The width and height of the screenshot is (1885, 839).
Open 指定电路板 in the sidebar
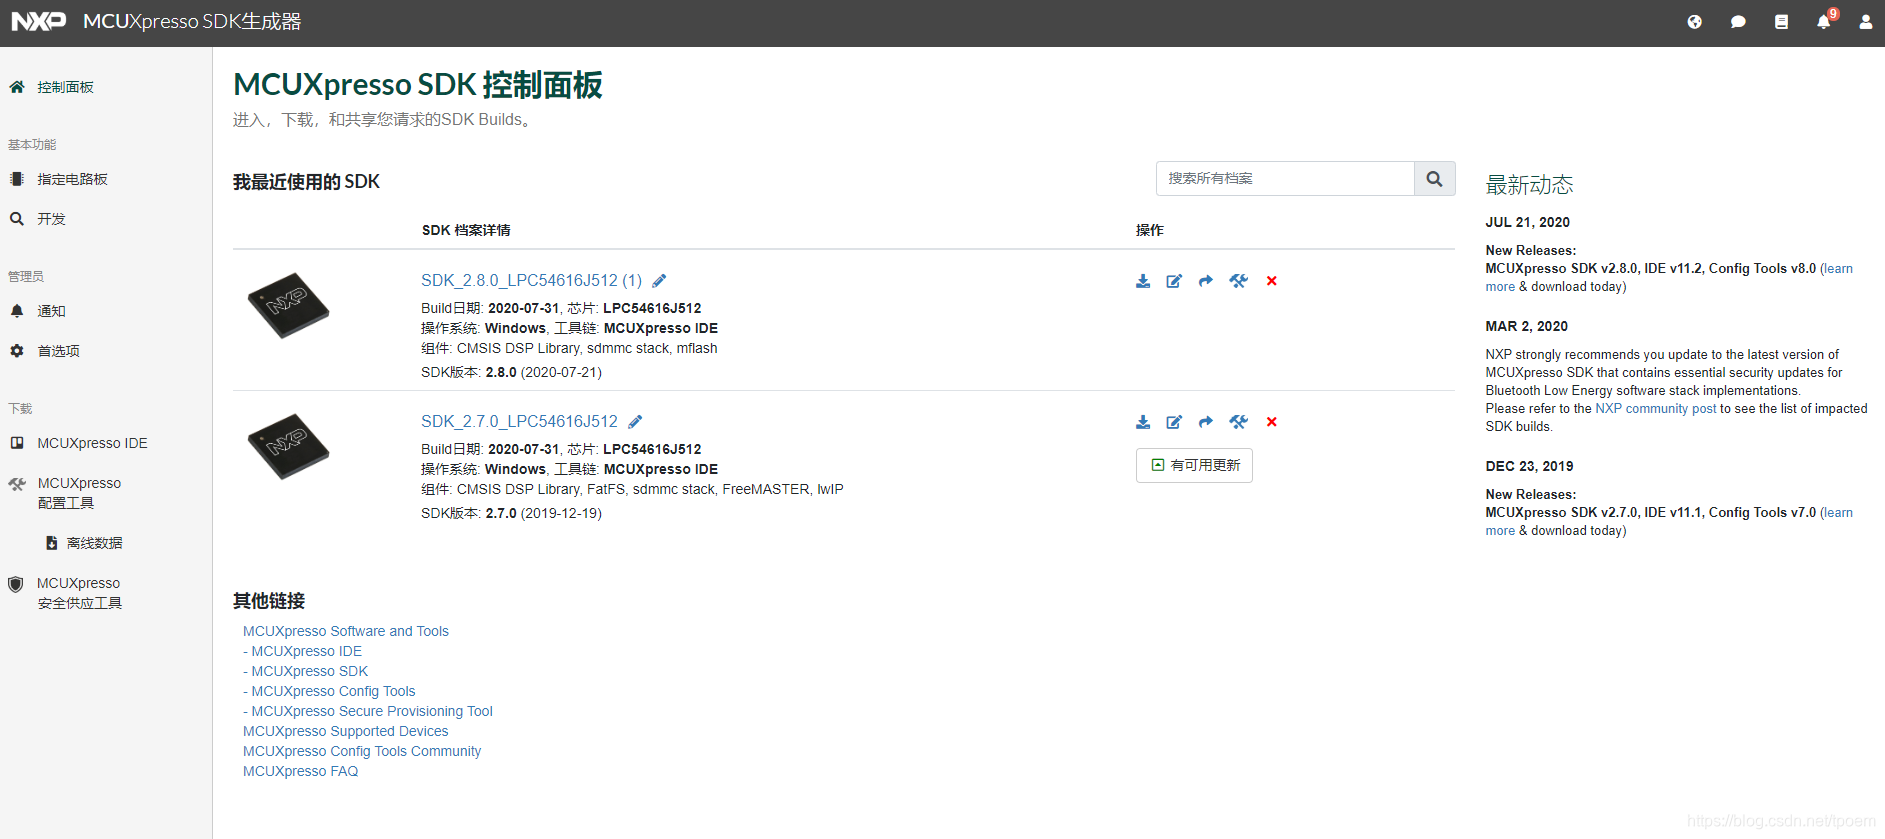[58, 179]
